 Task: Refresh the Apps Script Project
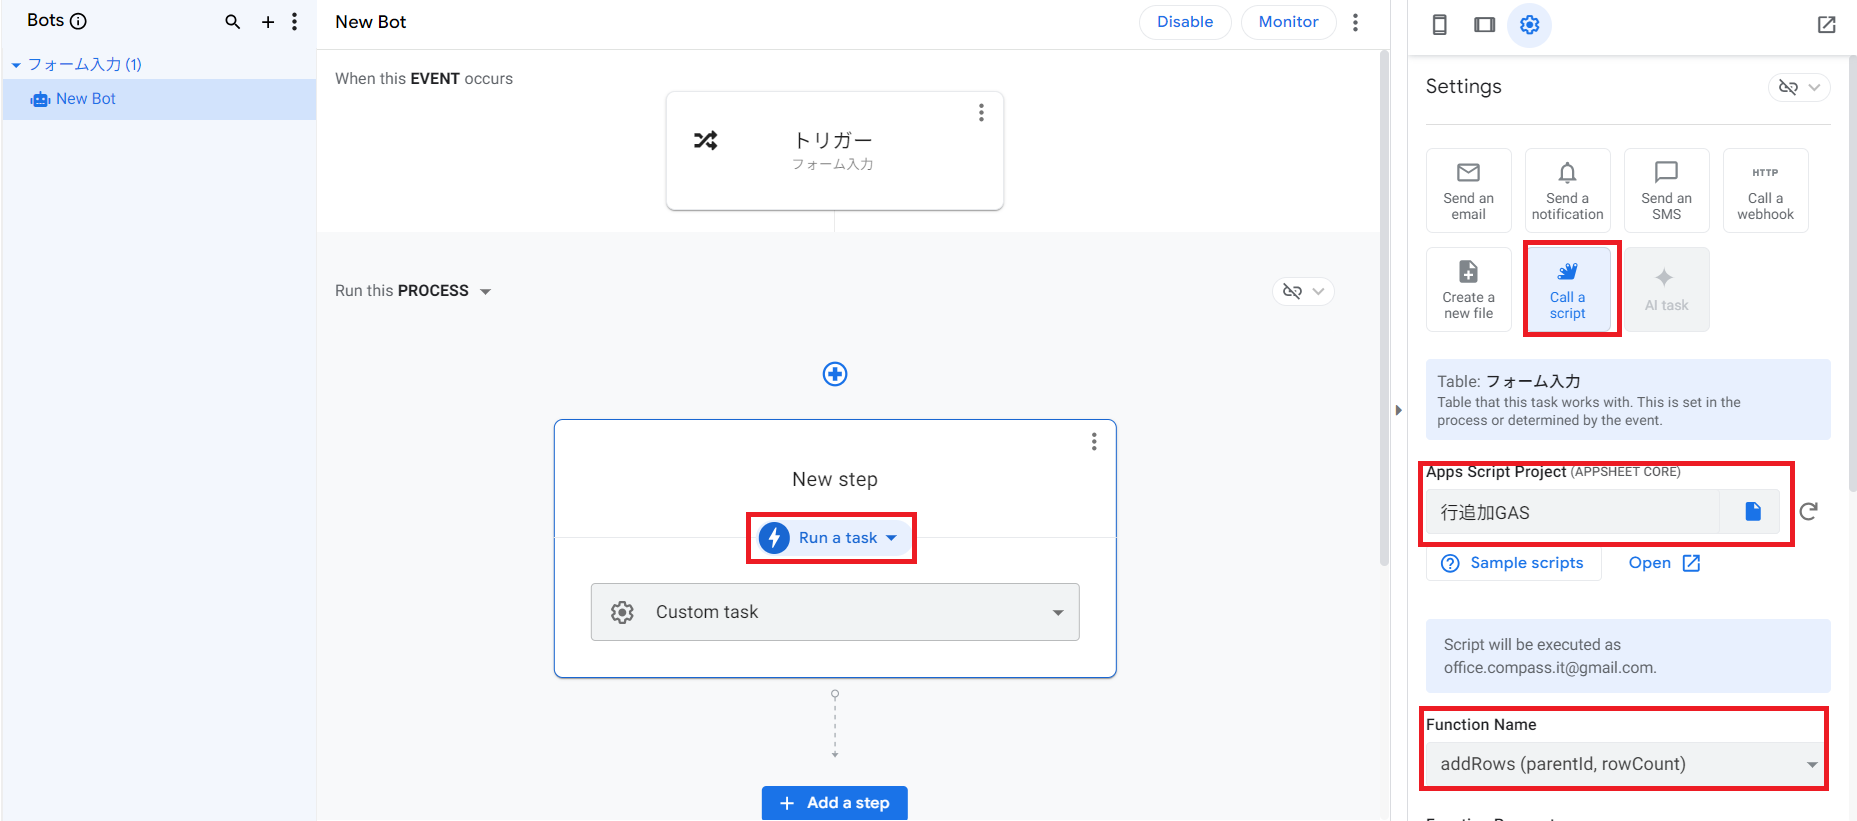coord(1808,512)
